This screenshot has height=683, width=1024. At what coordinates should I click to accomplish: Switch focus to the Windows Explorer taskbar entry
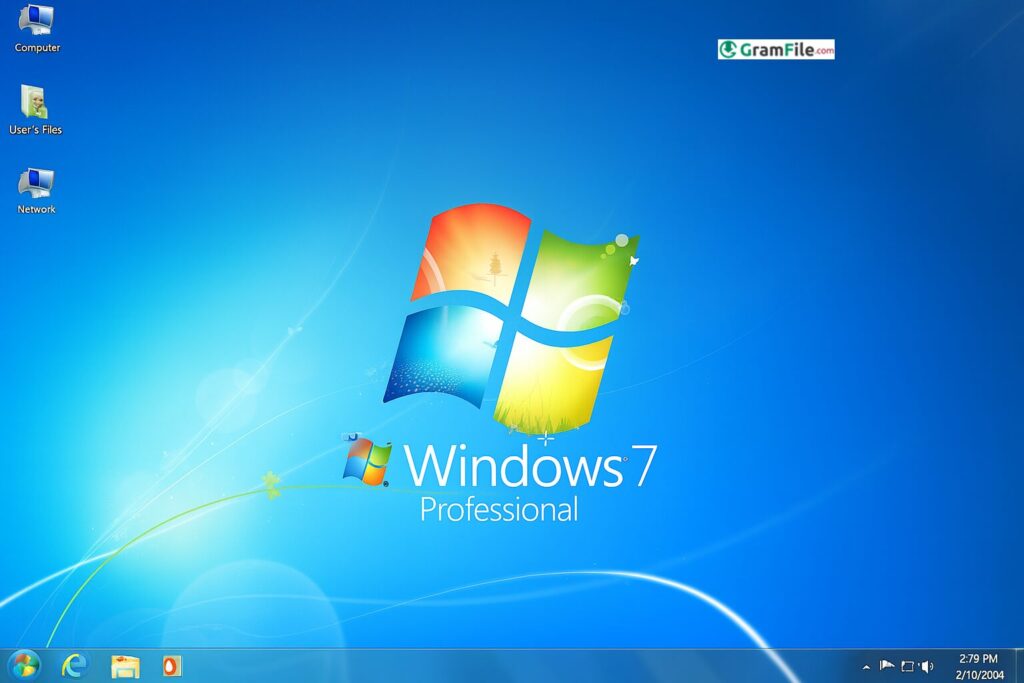[x=124, y=664]
